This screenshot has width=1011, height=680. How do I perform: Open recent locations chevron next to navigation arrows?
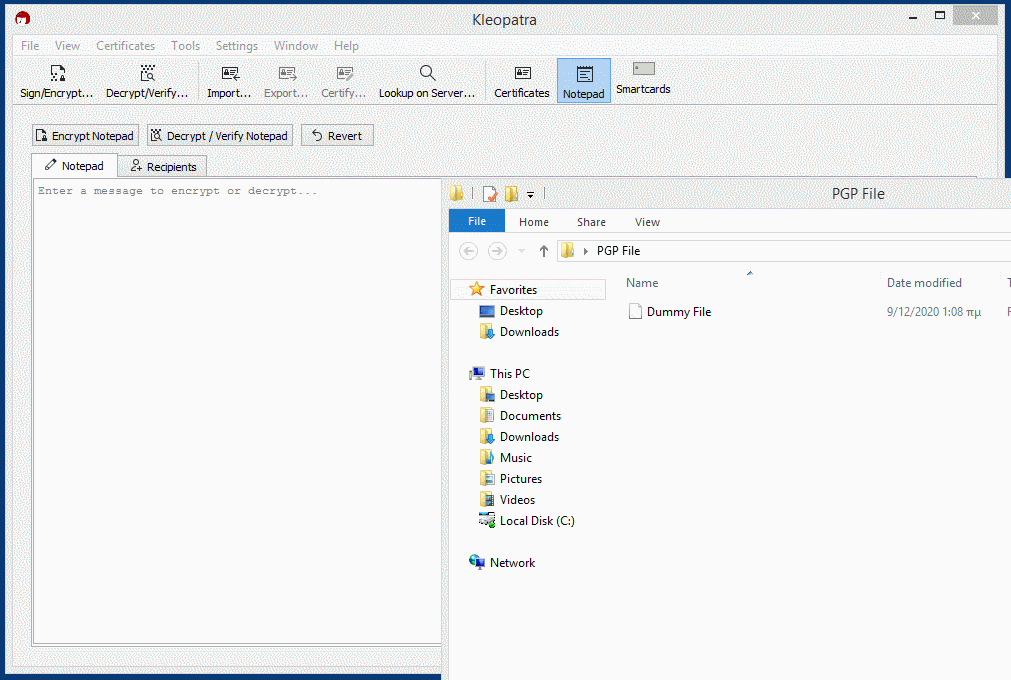coord(519,250)
